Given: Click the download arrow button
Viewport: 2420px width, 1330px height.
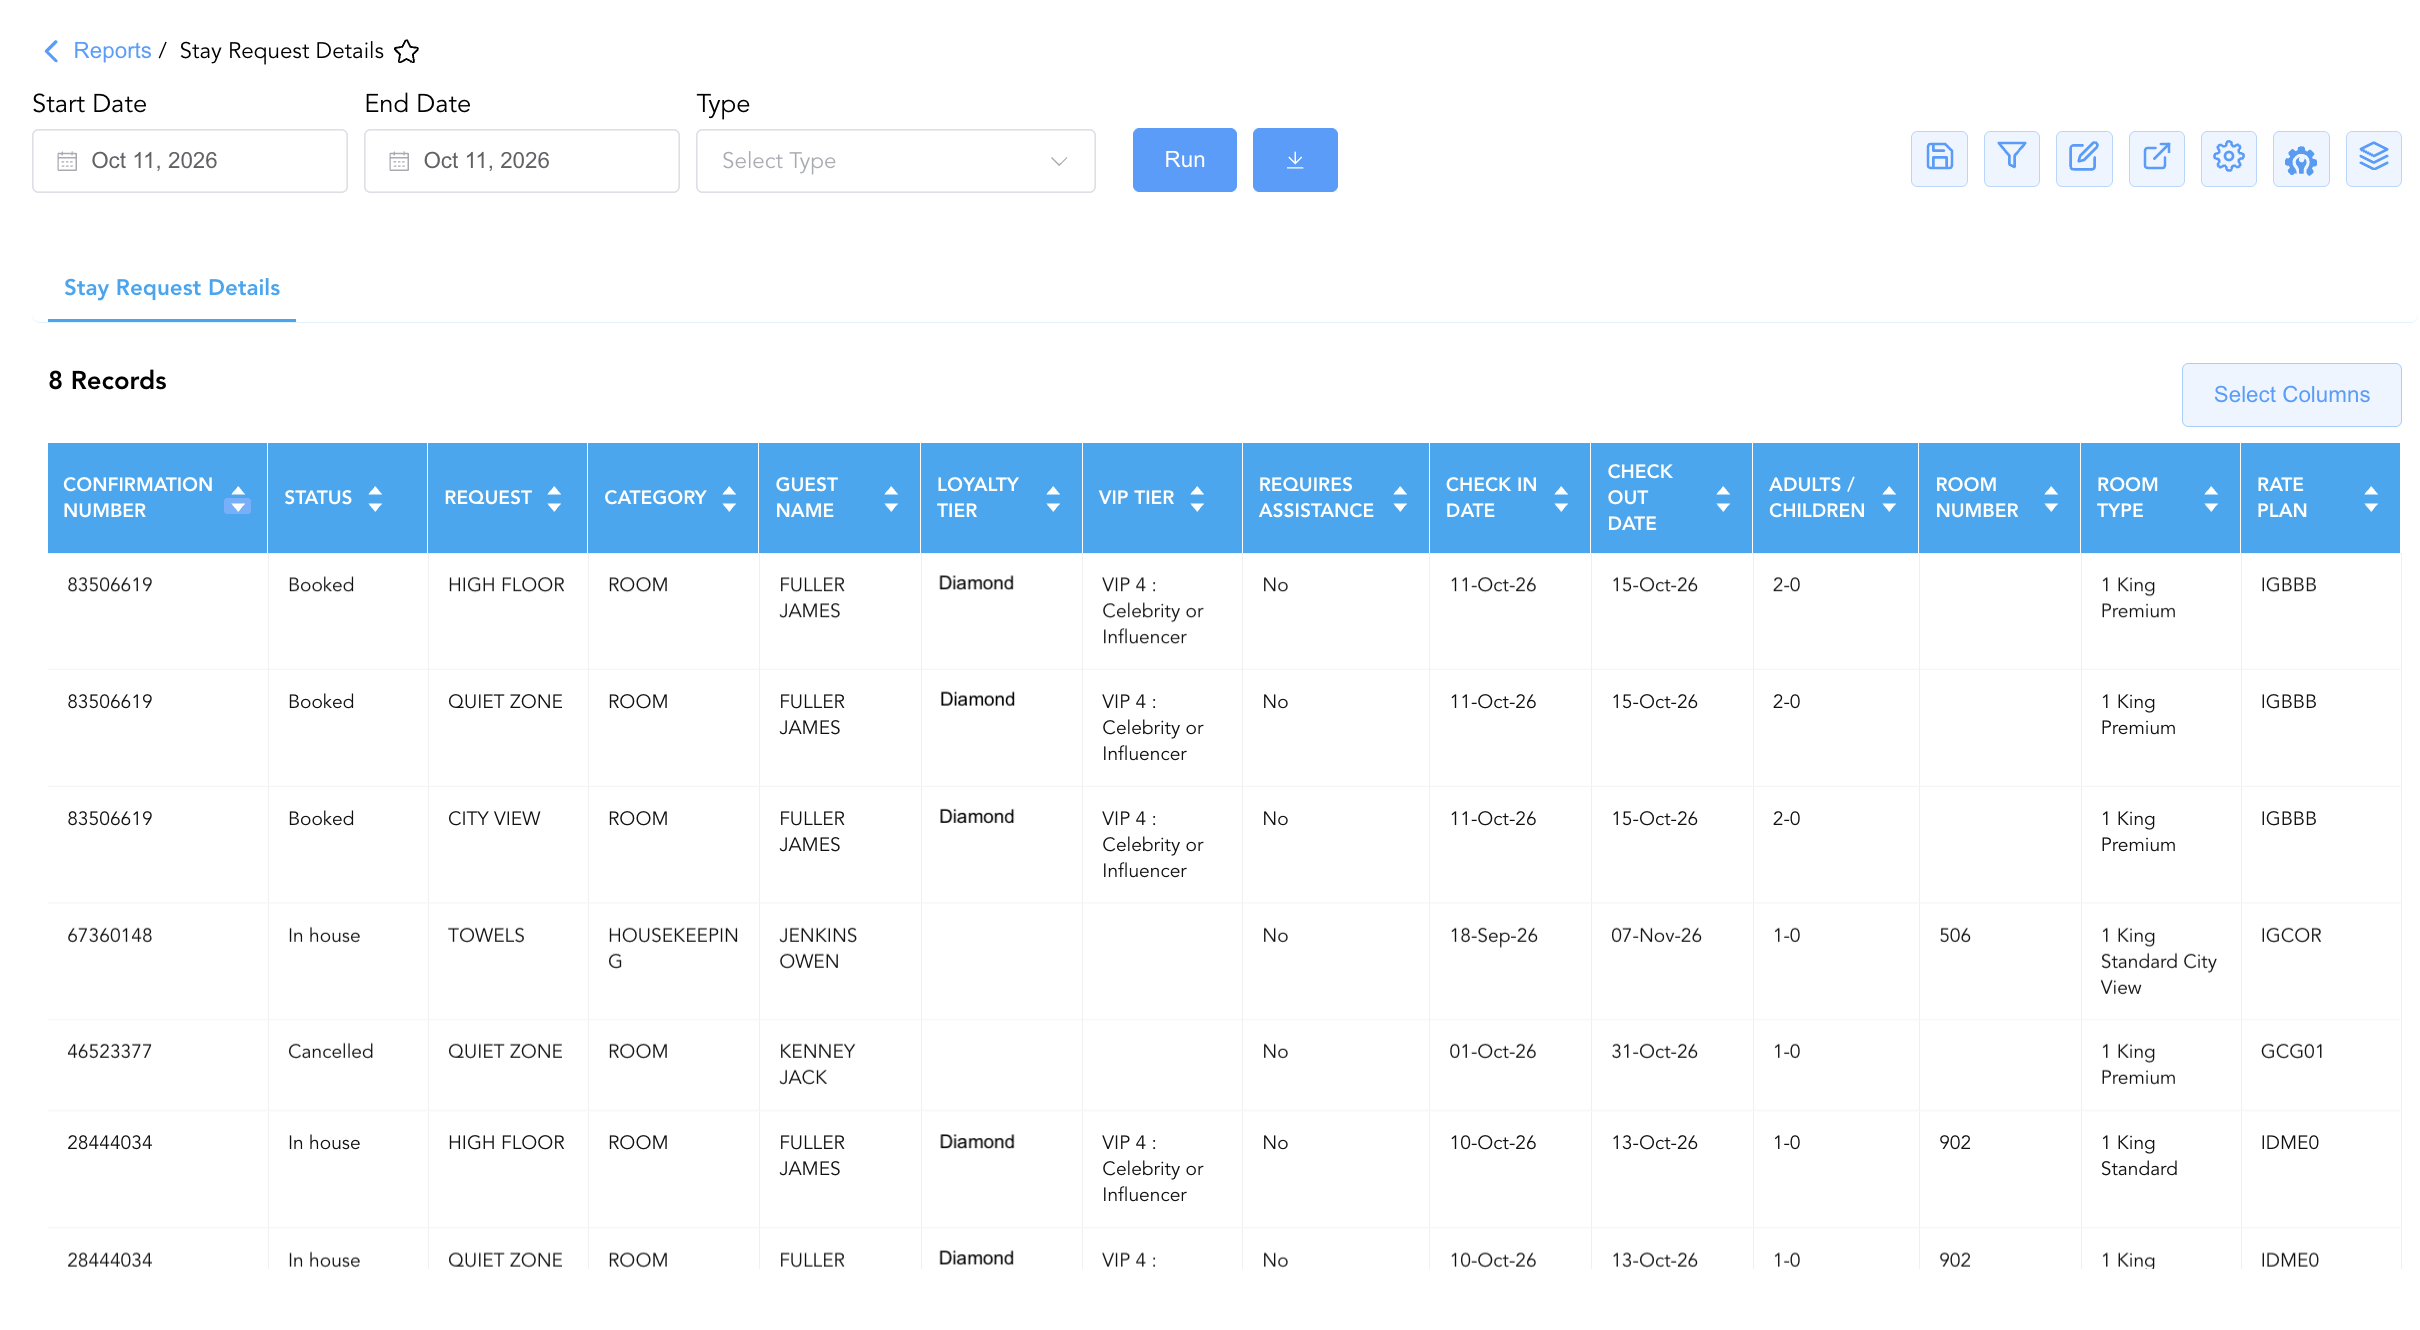Looking at the screenshot, I should coord(1295,160).
